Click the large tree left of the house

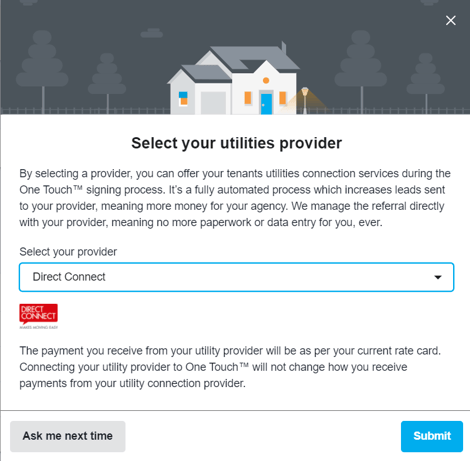point(43,71)
